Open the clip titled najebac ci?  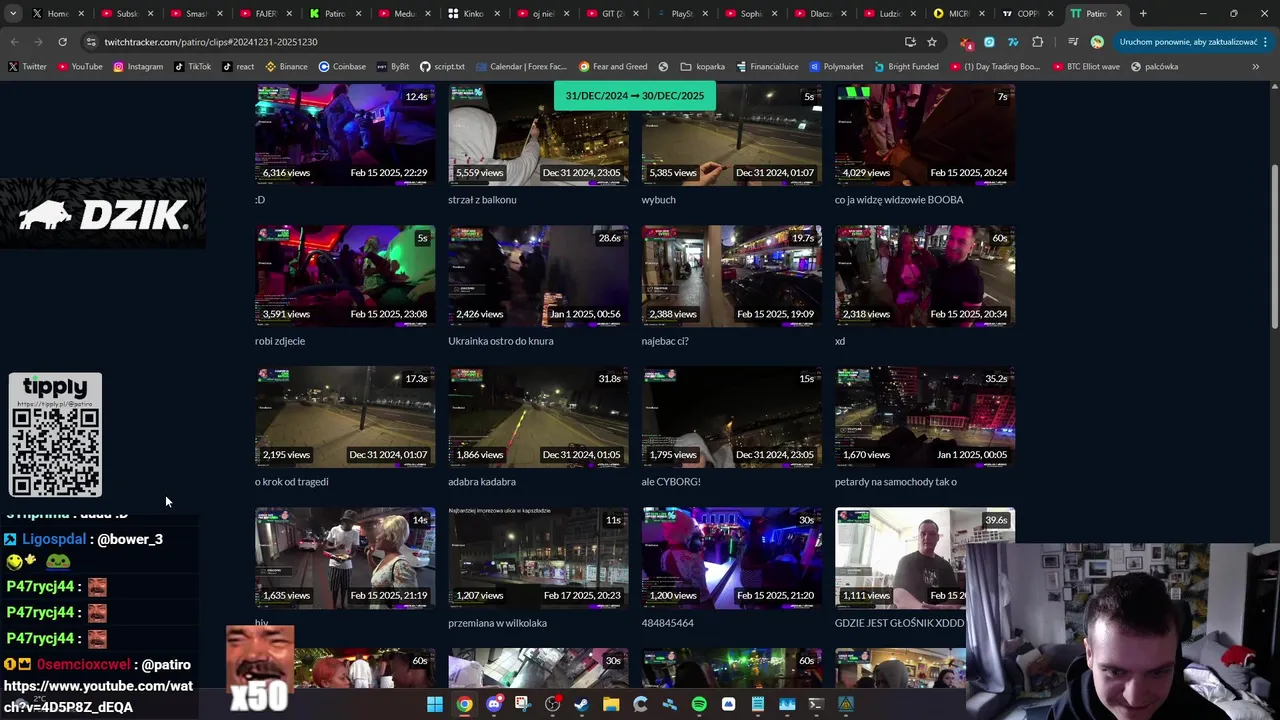[x=731, y=276]
